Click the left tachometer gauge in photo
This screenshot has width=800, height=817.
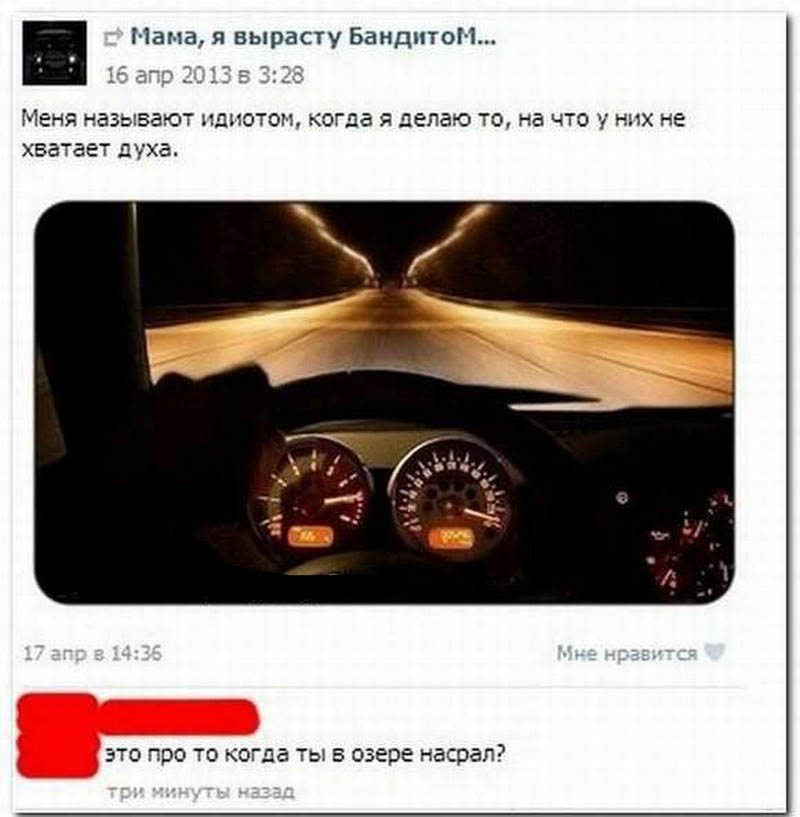(x=310, y=495)
